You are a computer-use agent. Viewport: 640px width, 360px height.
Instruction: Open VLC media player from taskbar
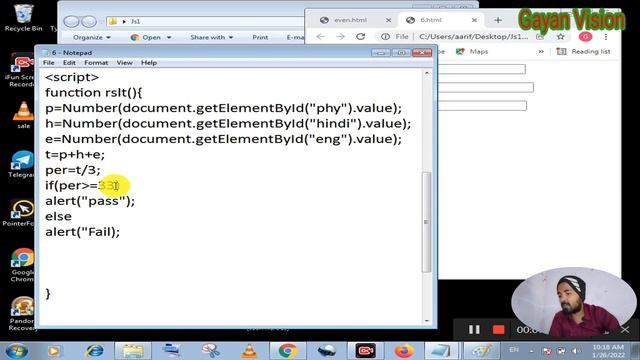point(249,351)
